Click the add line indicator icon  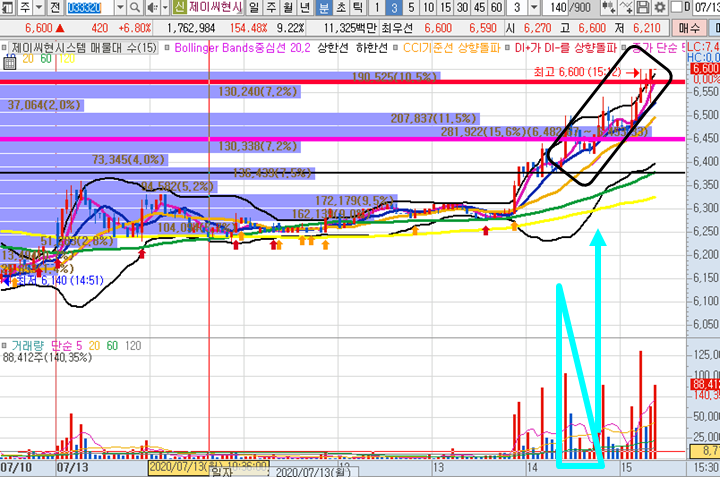(626, 7)
